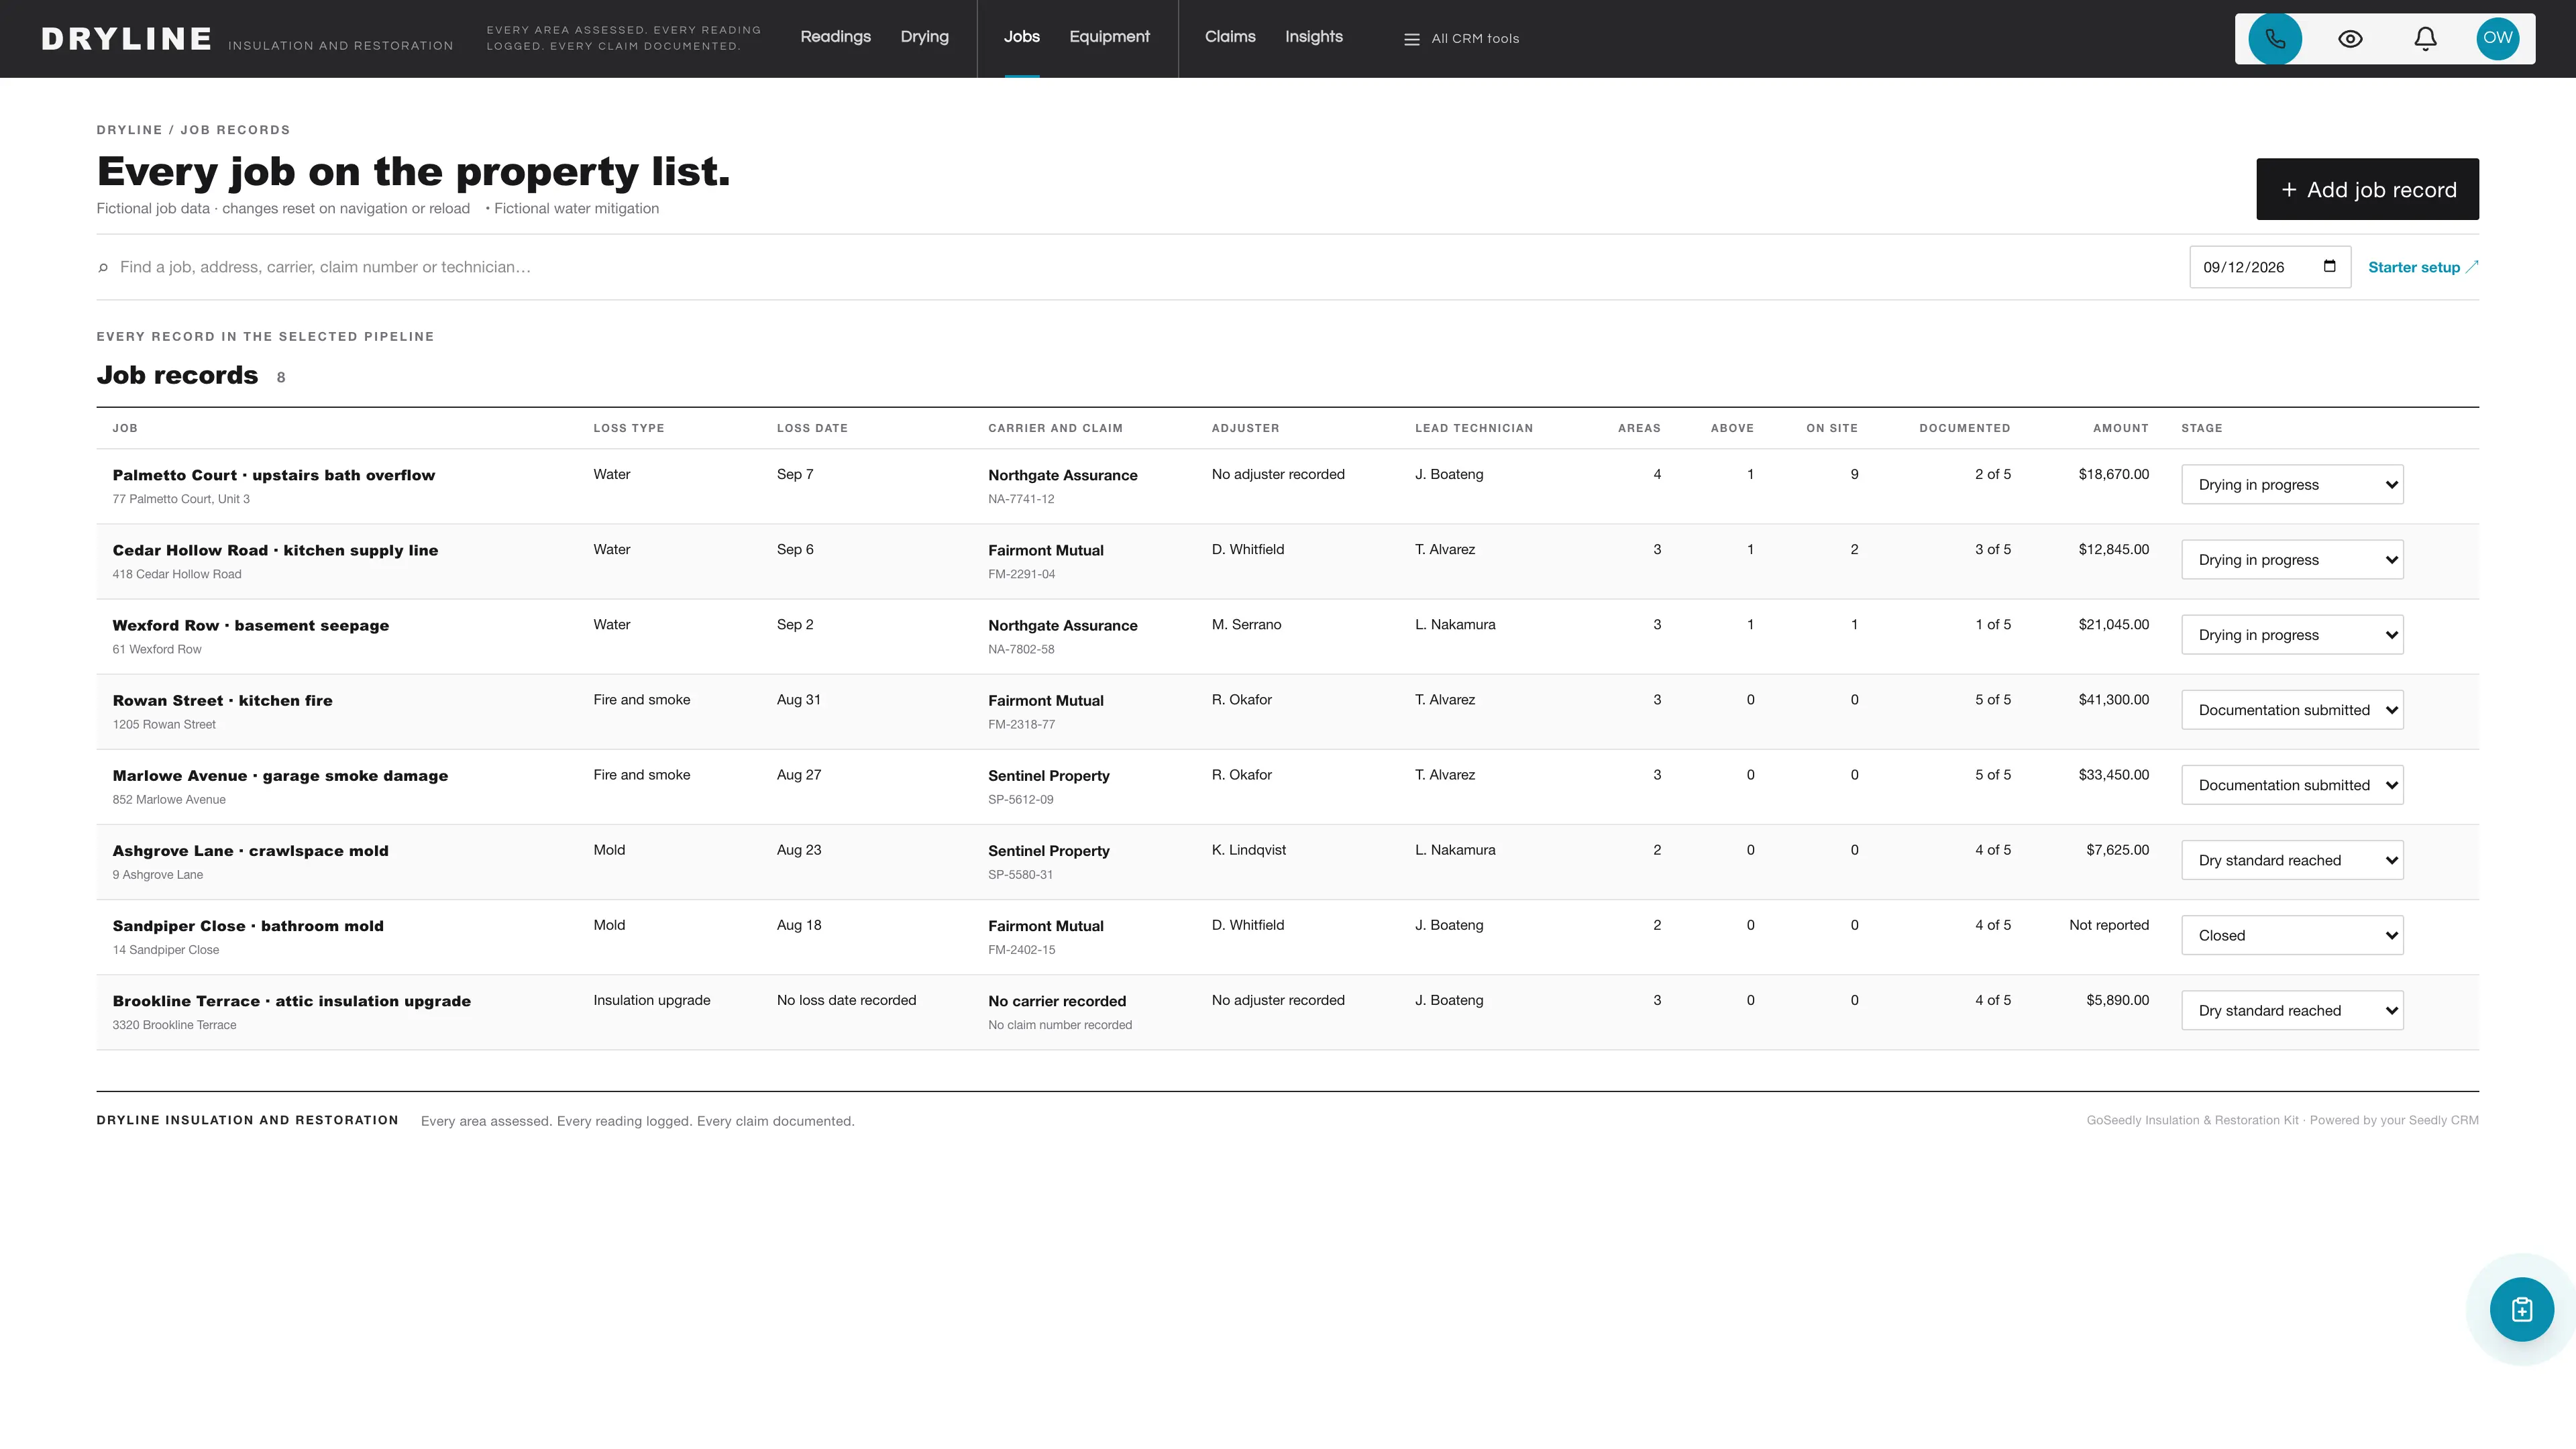Viewport: 2576px width, 1449px height.
Task: Click the AMOUNT column header
Action: (x=2120, y=428)
